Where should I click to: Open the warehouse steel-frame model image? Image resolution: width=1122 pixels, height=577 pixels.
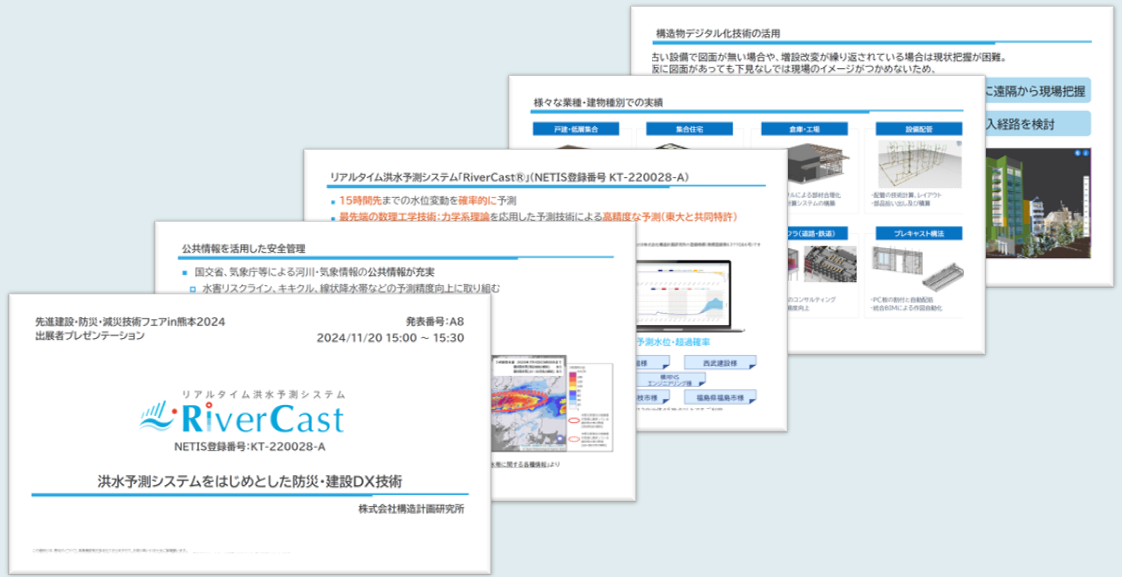[817, 164]
